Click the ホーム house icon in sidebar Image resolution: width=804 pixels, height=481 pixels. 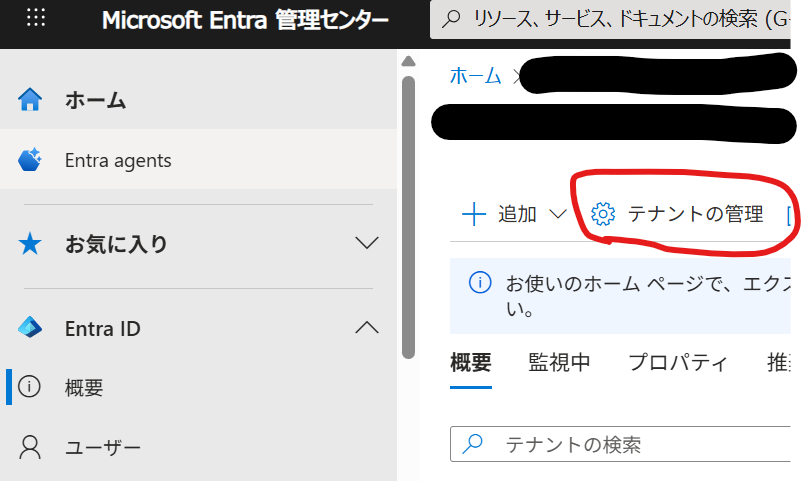point(30,100)
